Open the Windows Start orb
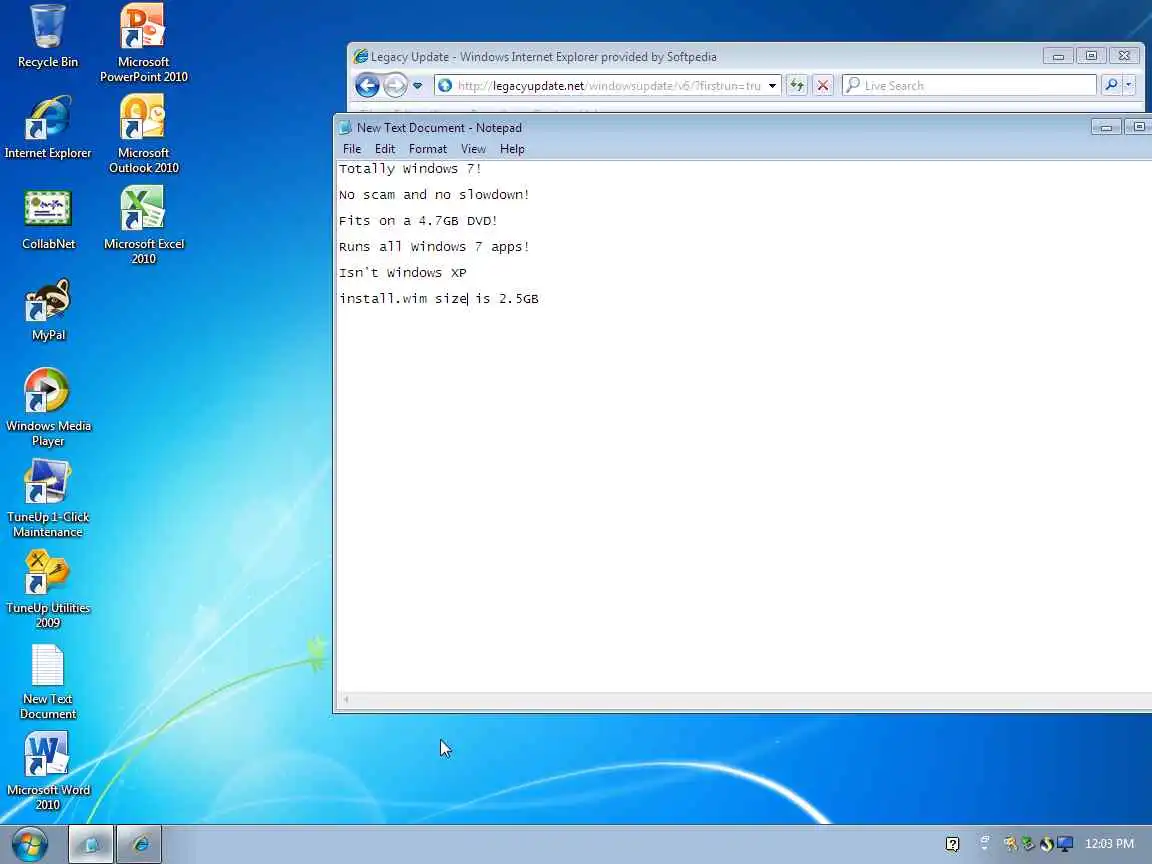The height and width of the screenshot is (864, 1152). click(x=29, y=844)
